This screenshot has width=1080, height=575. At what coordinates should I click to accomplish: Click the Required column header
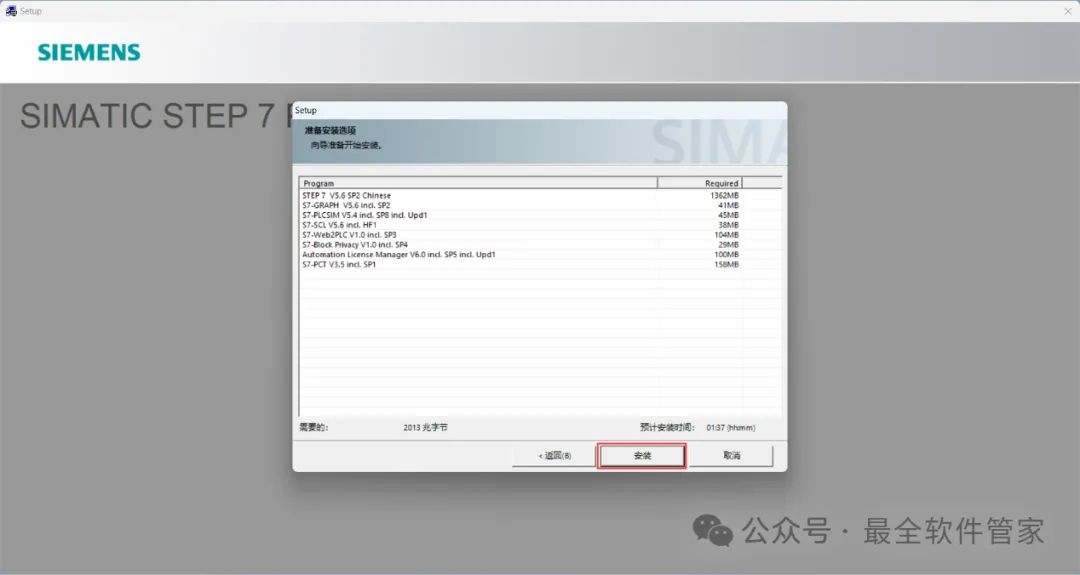pos(700,183)
